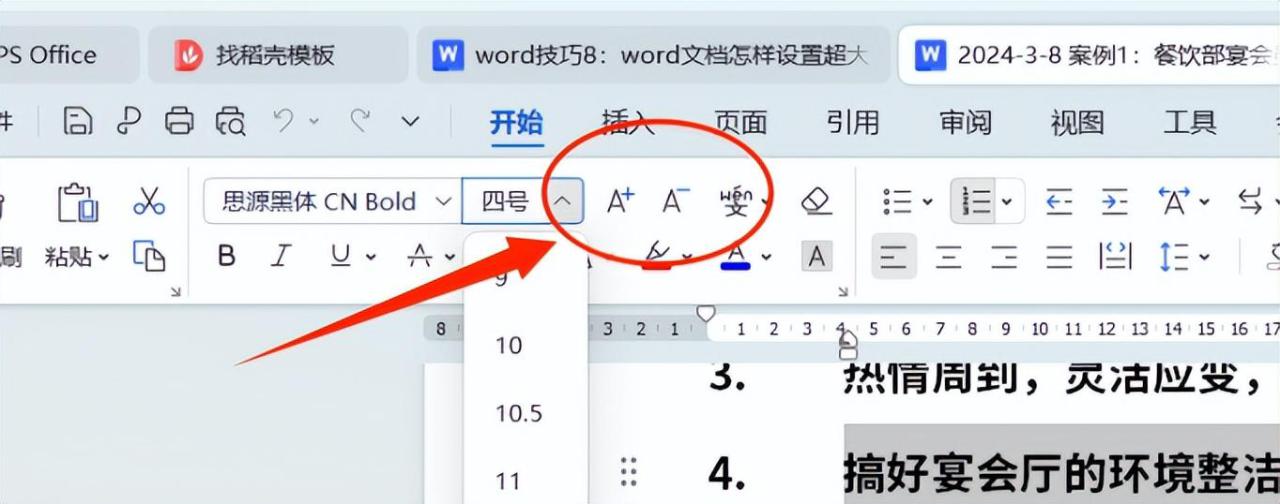This screenshot has width=1280, height=504.
Task: Open underline style dropdown arrow
Action: tap(371, 257)
